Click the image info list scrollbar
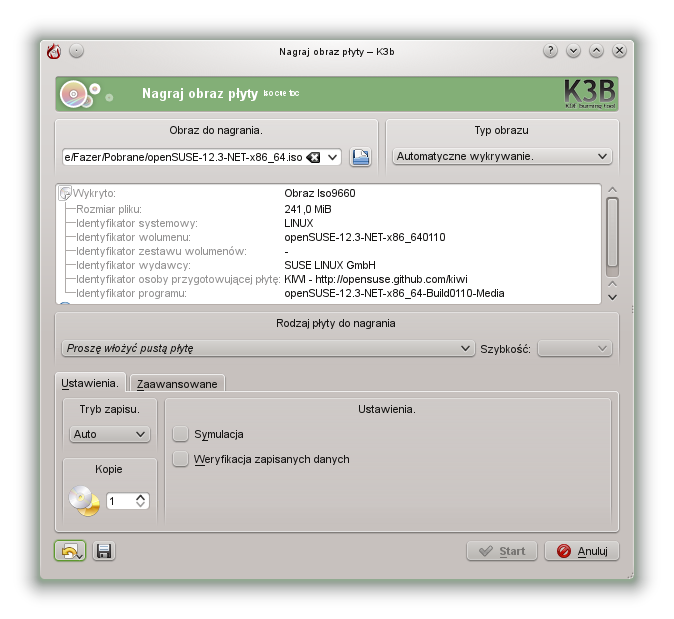This screenshot has height=619, width=674. [613, 230]
